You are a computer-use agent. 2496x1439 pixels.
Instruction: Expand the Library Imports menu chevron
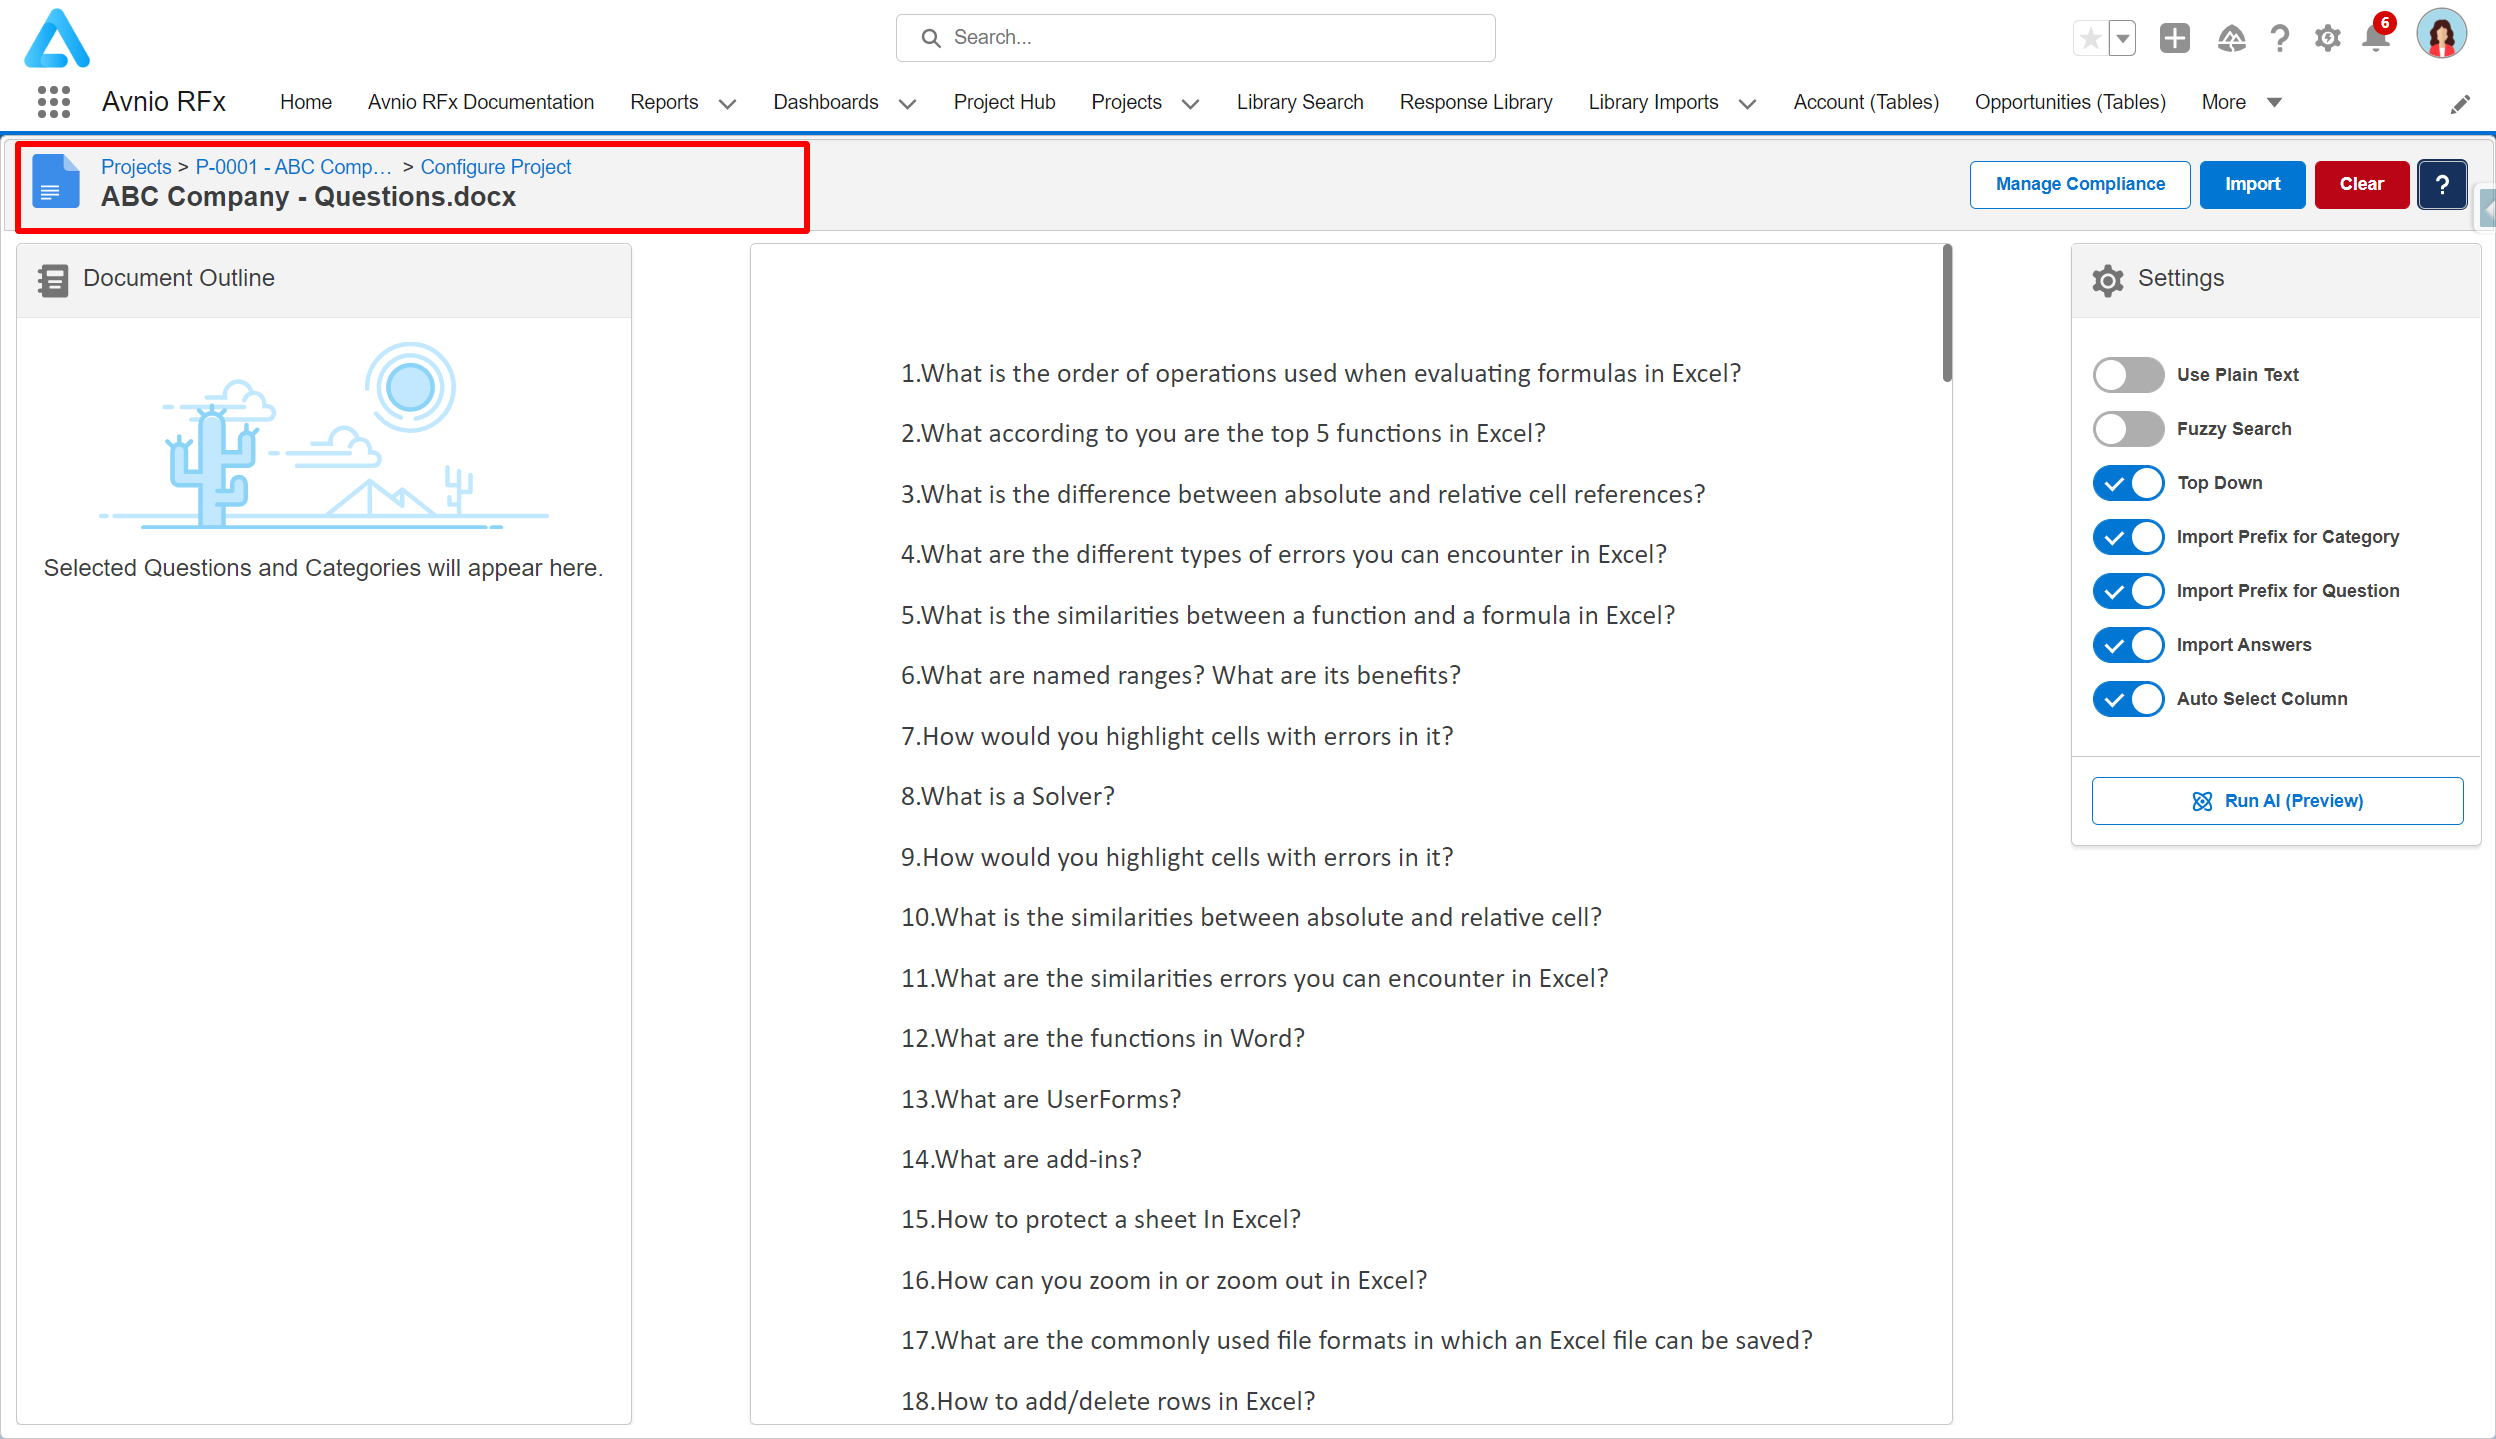point(1748,104)
